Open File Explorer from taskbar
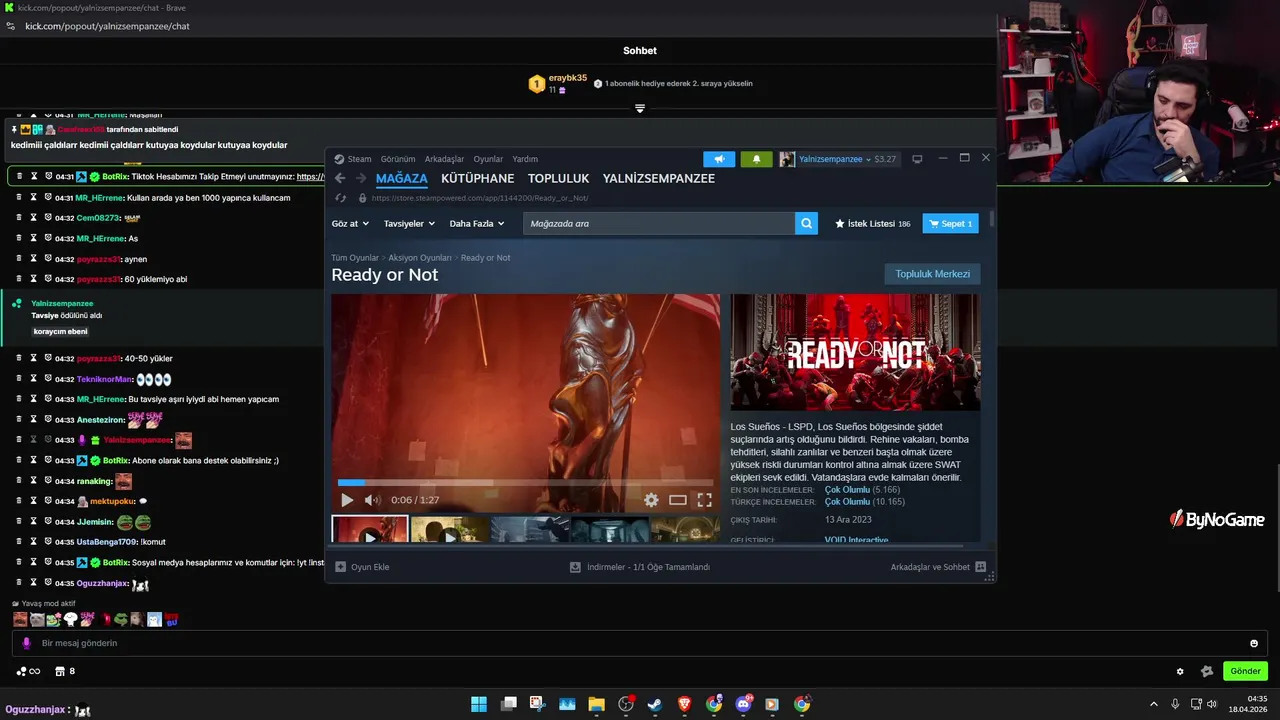This screenshot has height=720, width=1280. (596, 704)
